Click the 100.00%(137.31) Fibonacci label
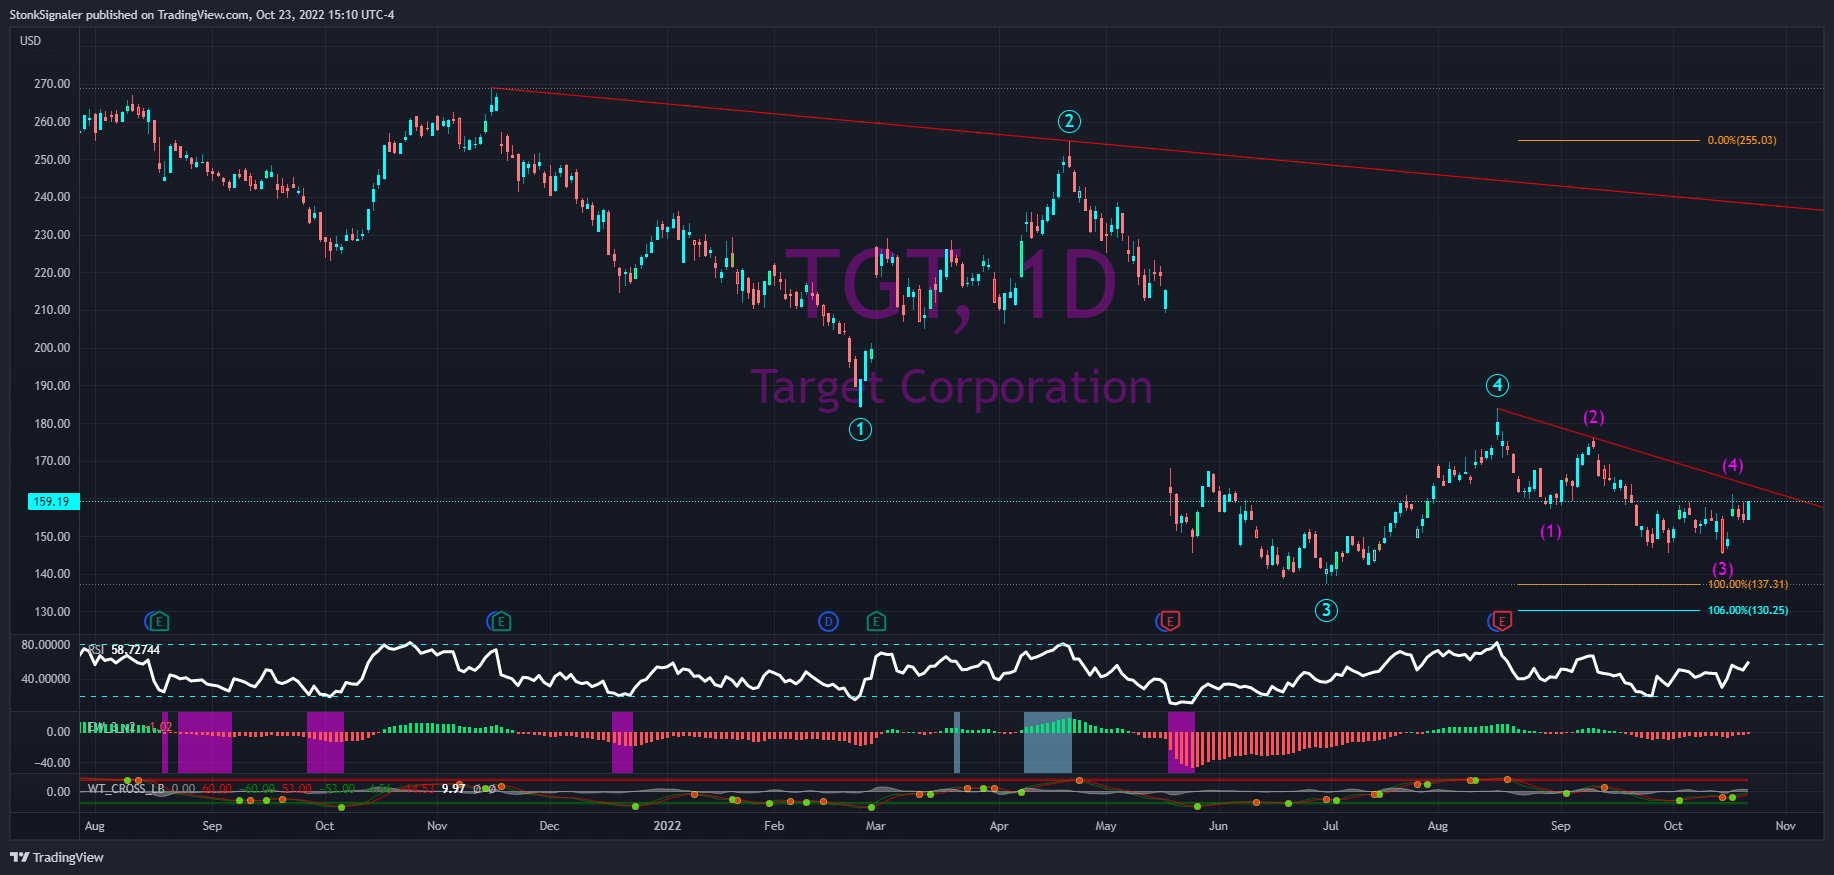The height and width of the screenshot is (875, 1834). [x=1748, y=584]
